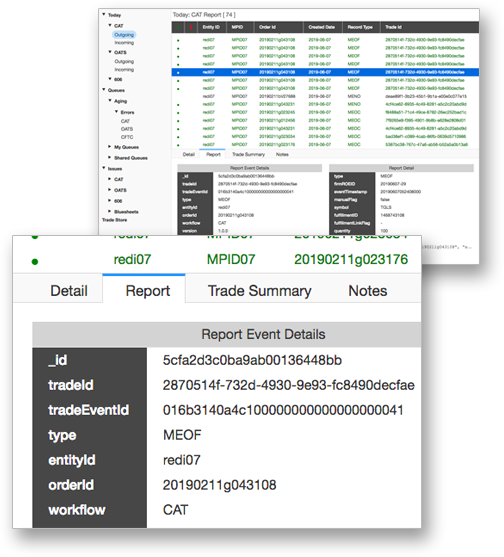
Task: Open the OATS errors queue under Errors
Action: [127, 129]
